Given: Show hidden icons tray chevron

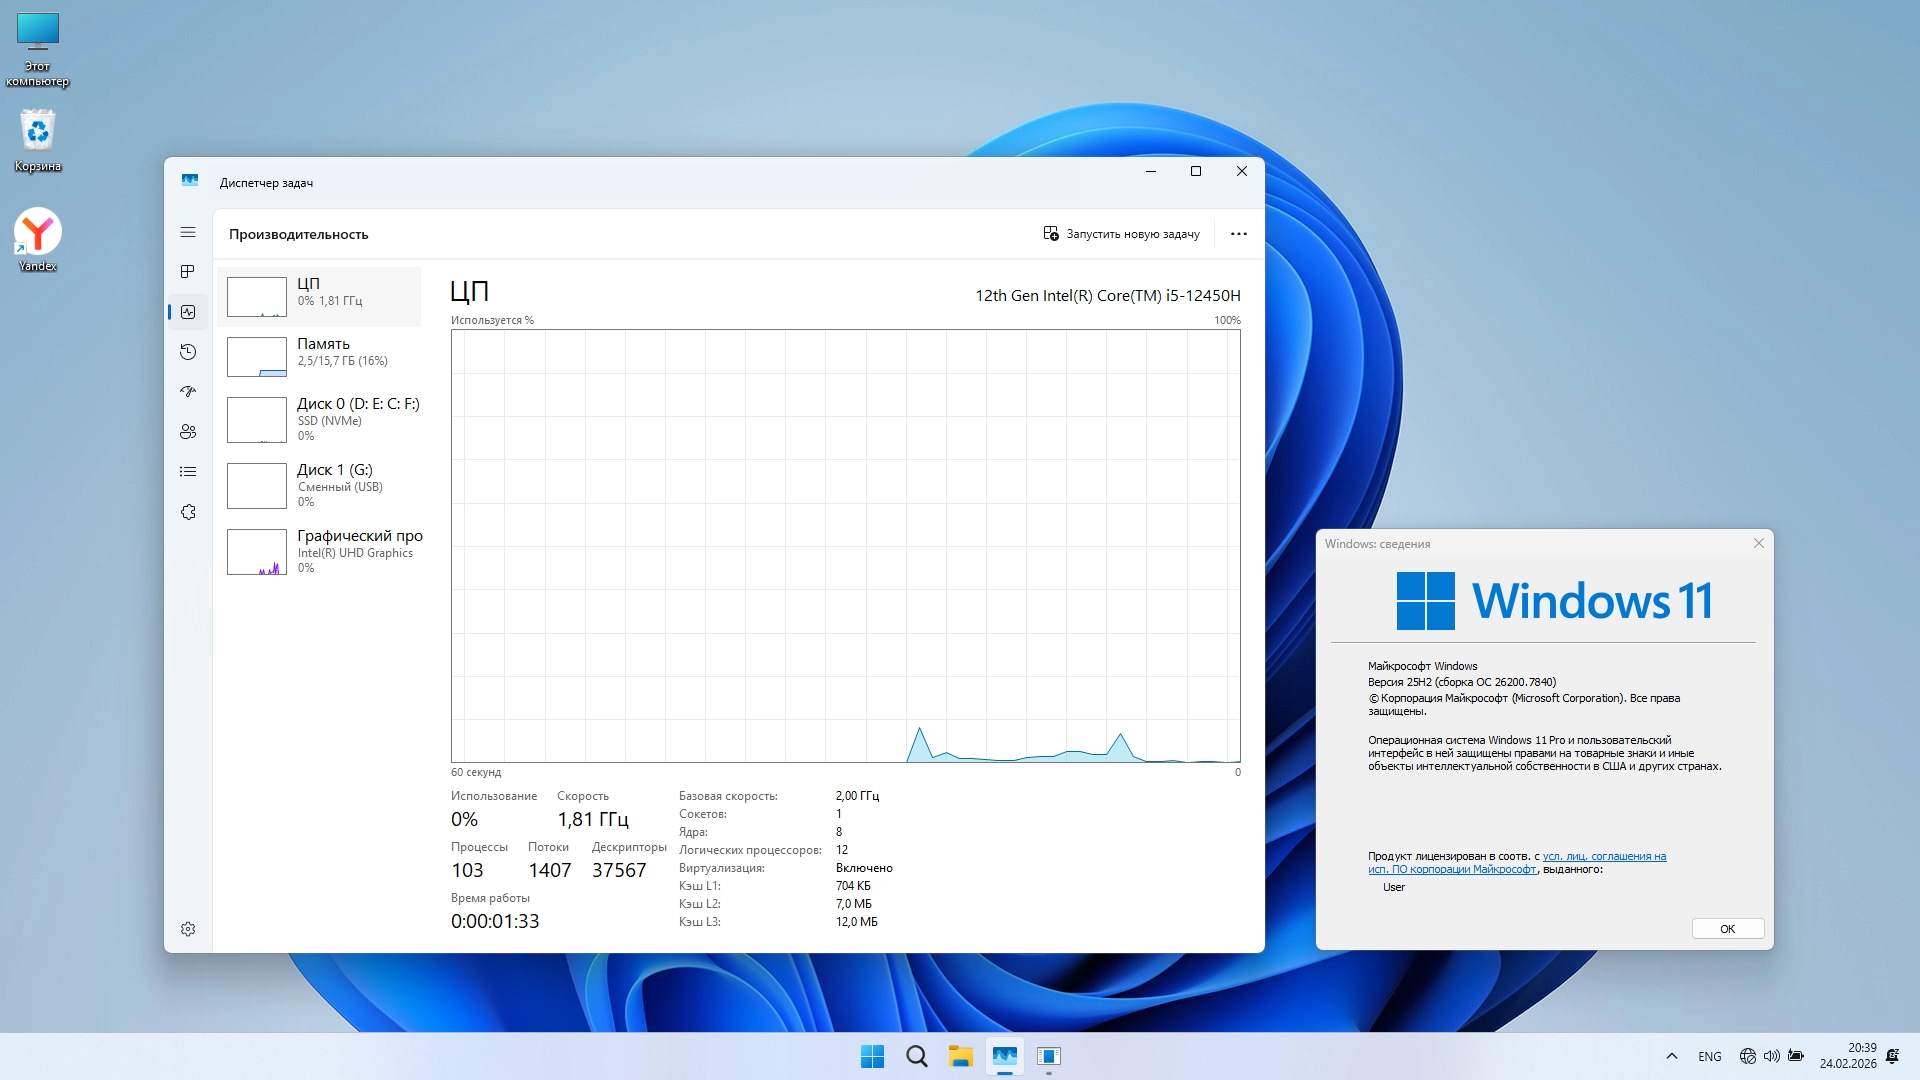Looking at the screenshot, I should point(1671,1056).
